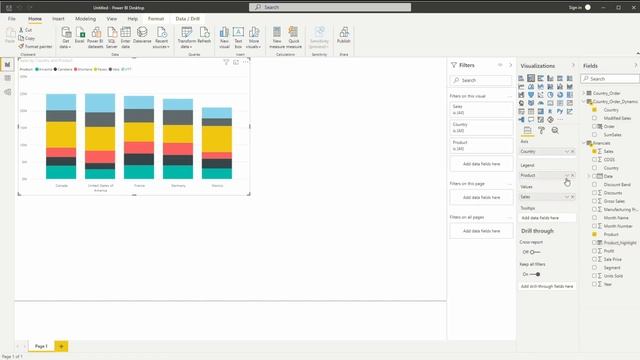The height and width of the screenshot is (360, 640).
Task: Click the Filters pane search box
Action: point(481,80)
